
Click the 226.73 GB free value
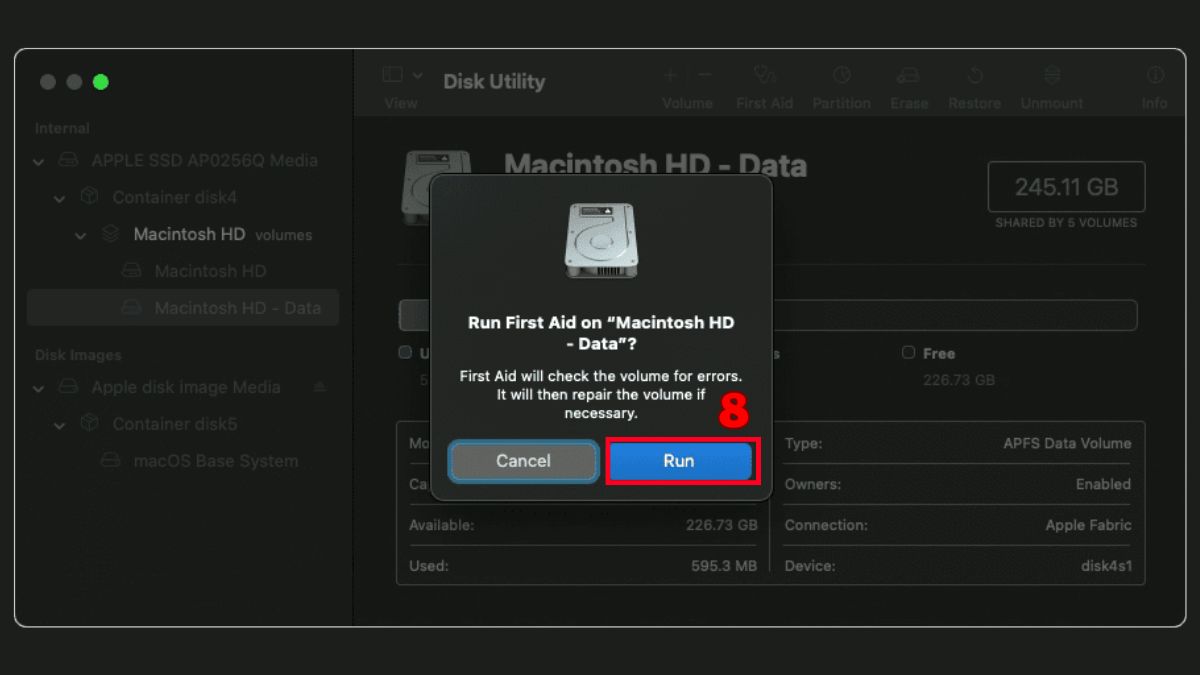tap(959, 380)
